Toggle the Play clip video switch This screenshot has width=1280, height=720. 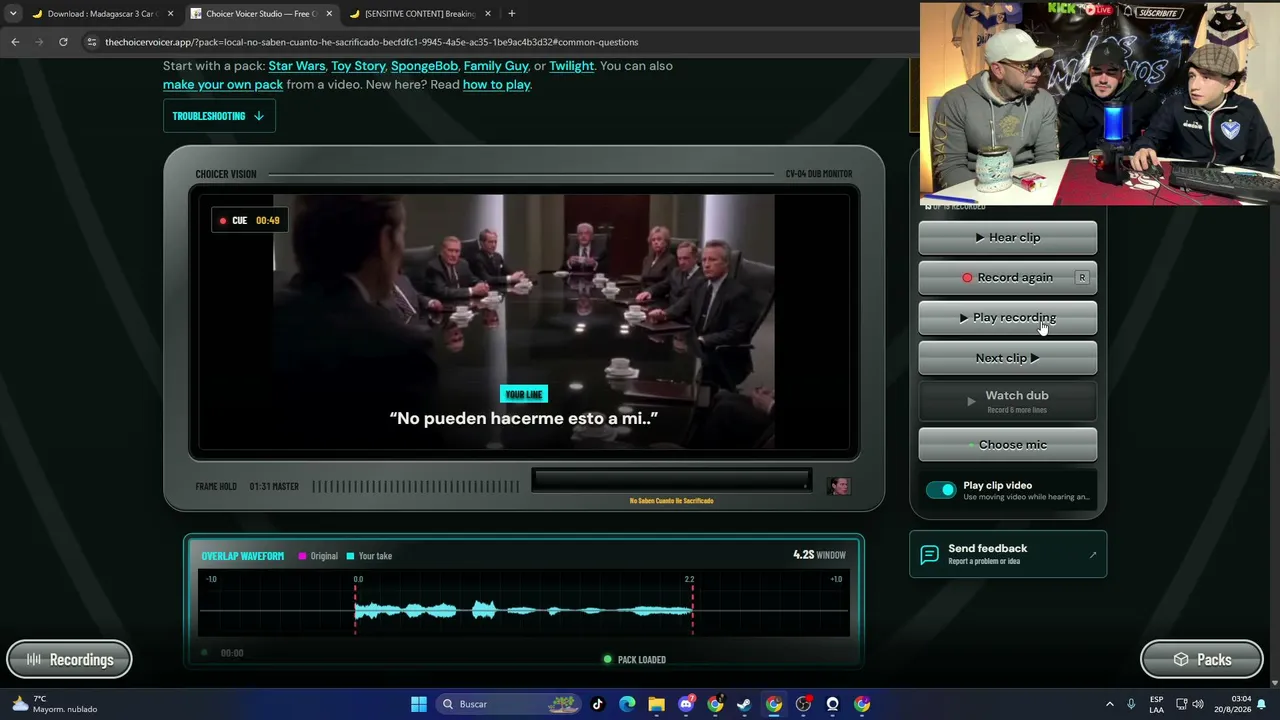pyautogui.click(x=941, y=490)
